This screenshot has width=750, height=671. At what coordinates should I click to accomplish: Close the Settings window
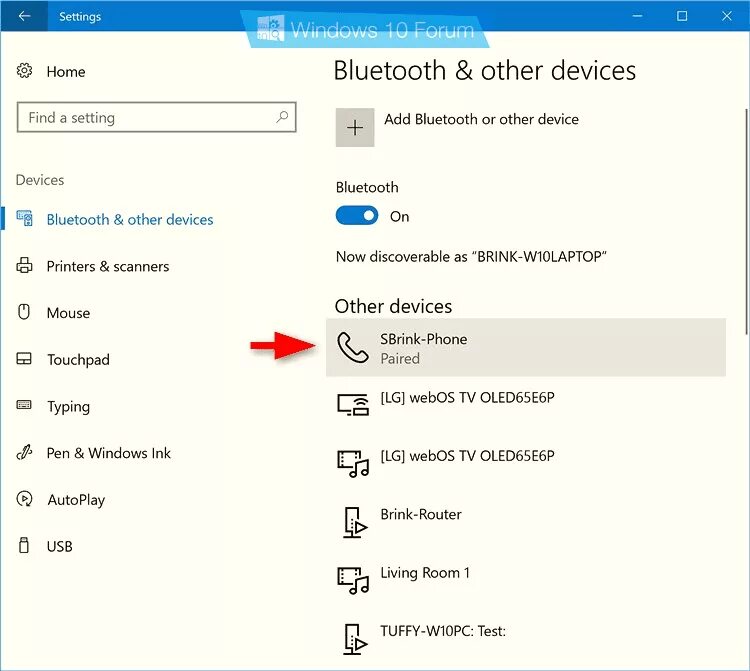[x=727, y=16]
